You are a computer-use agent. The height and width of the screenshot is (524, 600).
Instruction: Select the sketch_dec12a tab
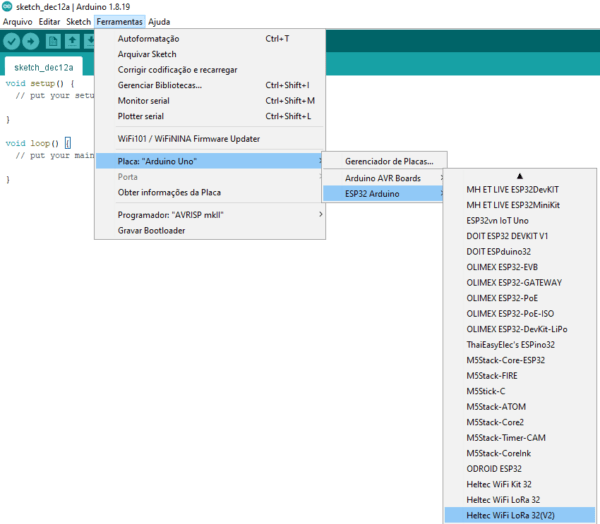44,67
